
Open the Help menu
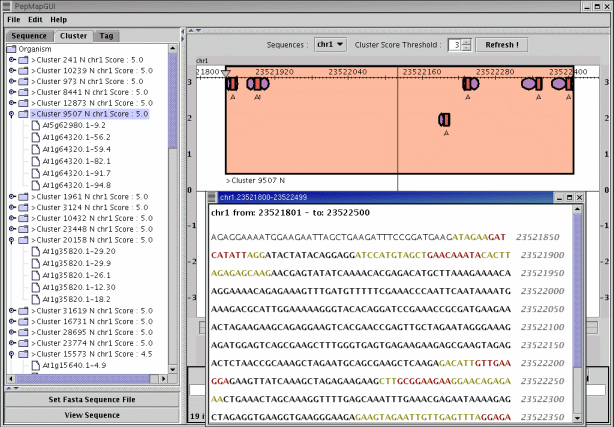click(x=58, y=20)
